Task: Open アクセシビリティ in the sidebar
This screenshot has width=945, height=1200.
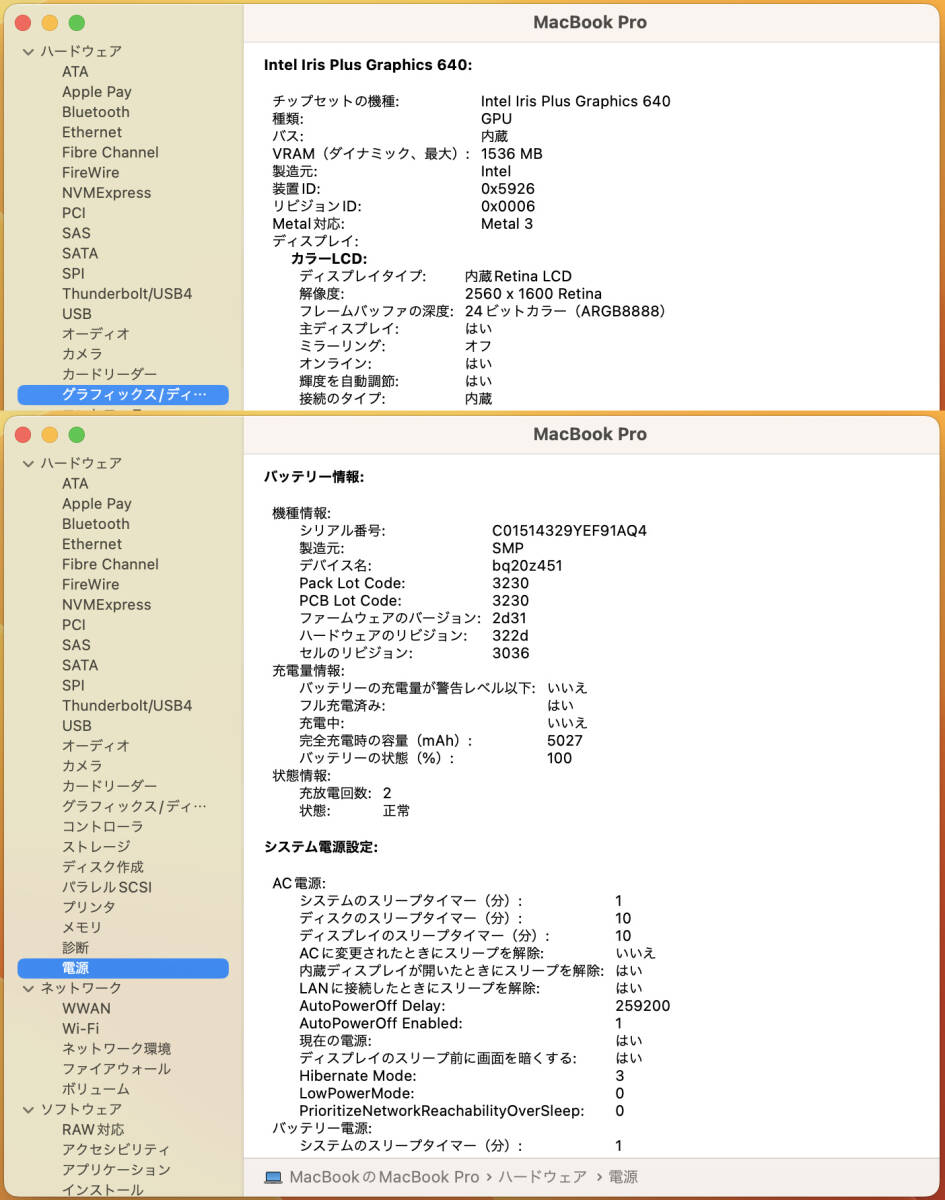Action: point(116,1150)
